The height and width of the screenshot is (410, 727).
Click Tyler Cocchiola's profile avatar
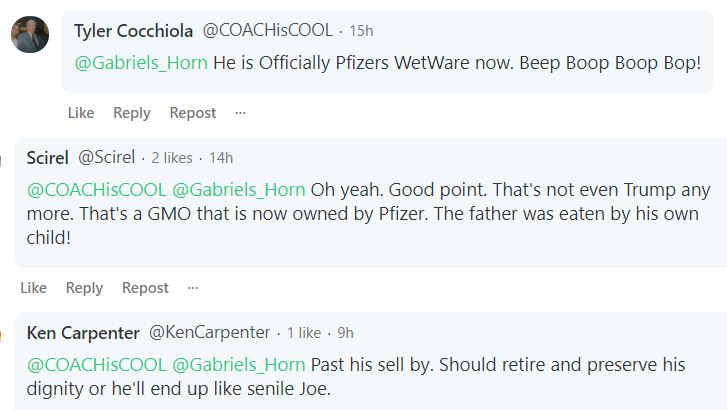click(x=30, y=35)
